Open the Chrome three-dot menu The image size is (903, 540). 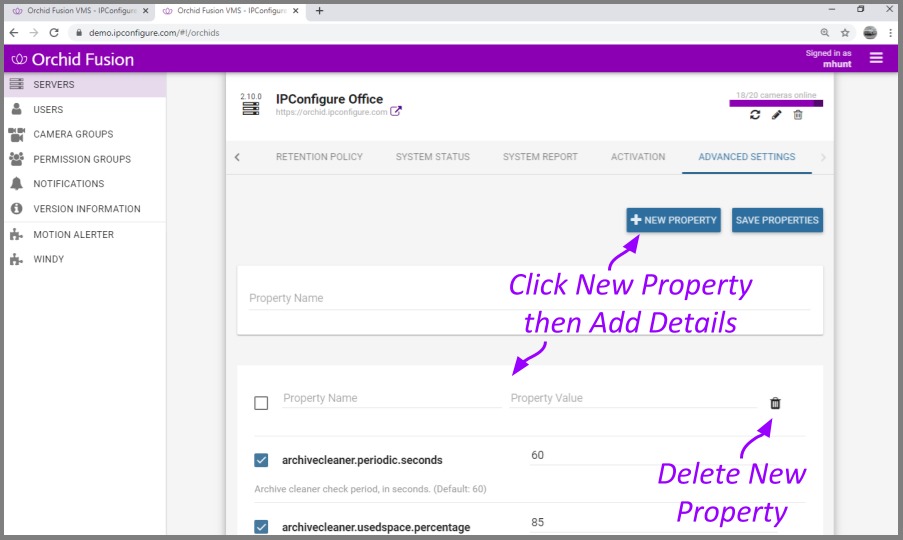[890, 33]
